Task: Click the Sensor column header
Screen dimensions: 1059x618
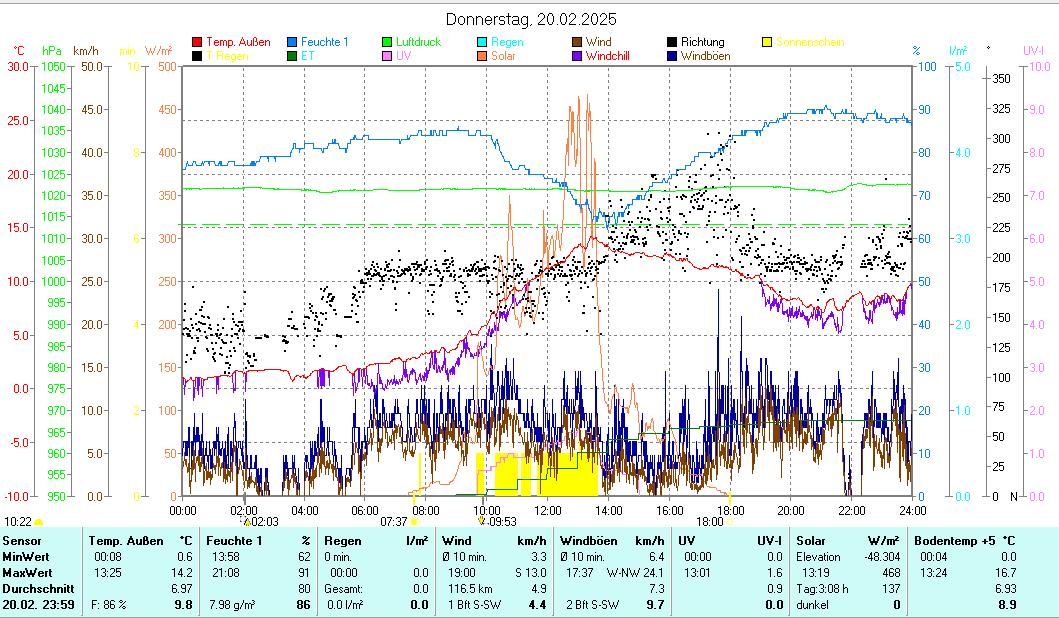Action: pos(22,541)
